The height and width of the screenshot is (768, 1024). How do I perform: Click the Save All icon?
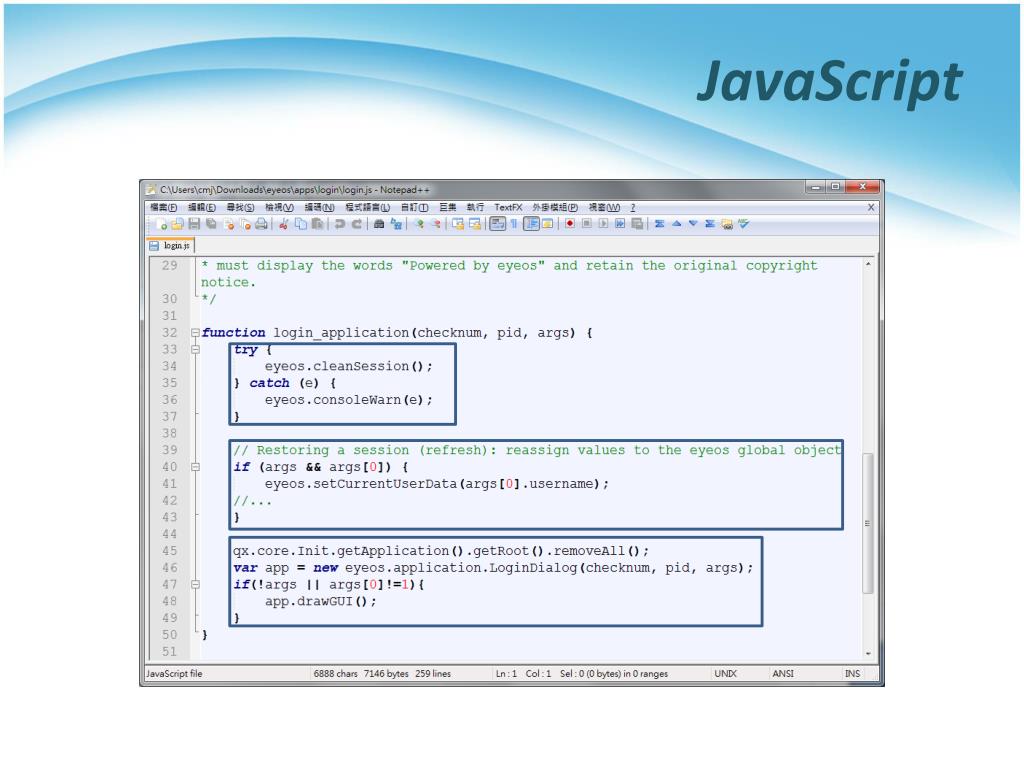[211, 224]
